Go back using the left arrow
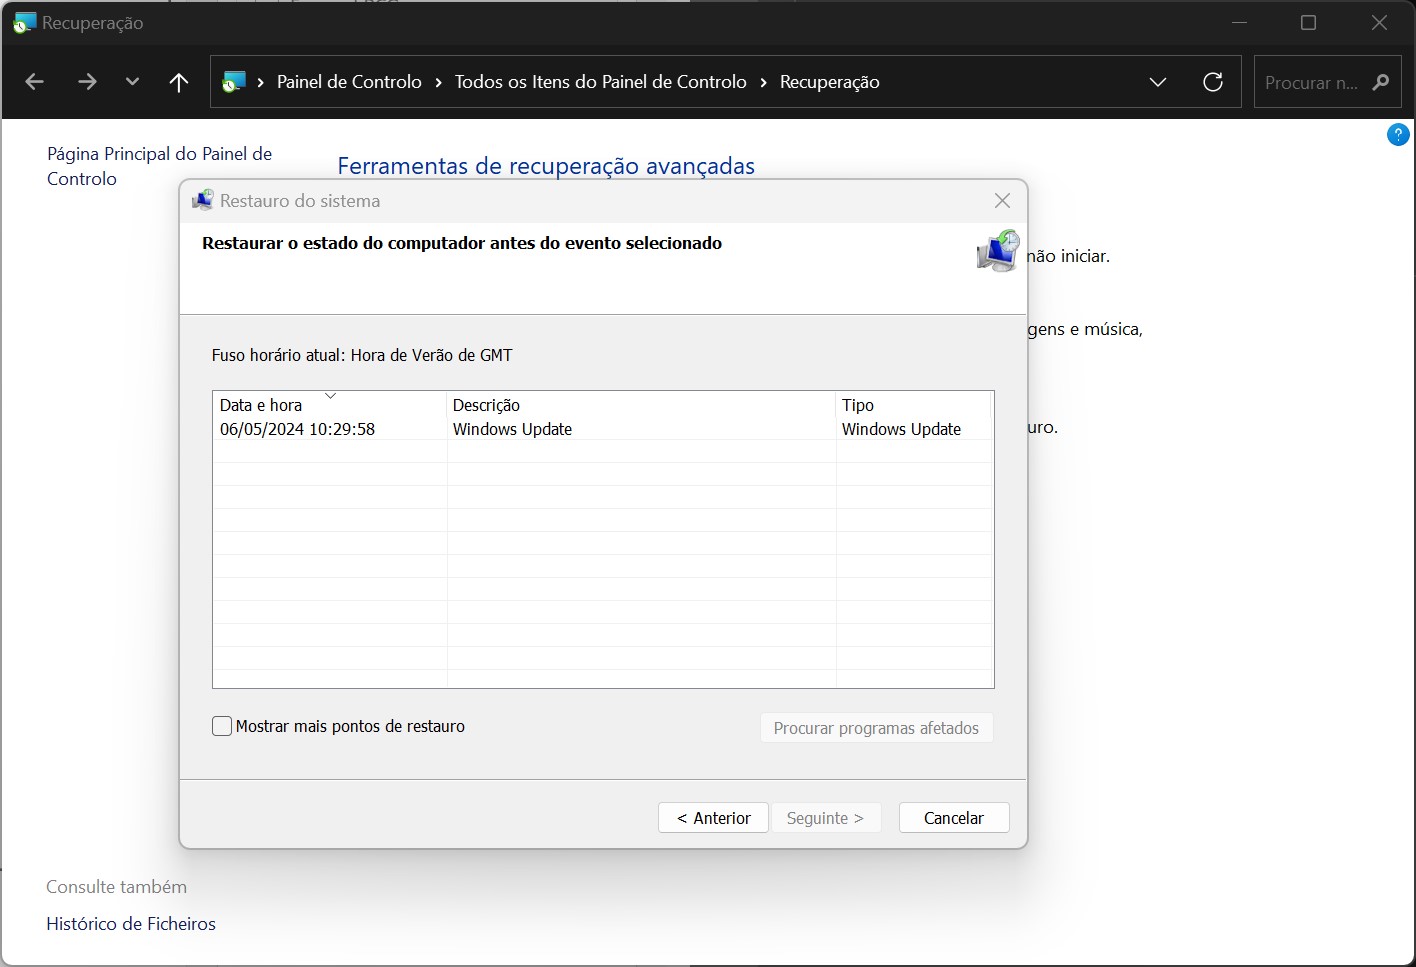The height and width of the screenshot is (967, 1416). [x=35, y=82]
